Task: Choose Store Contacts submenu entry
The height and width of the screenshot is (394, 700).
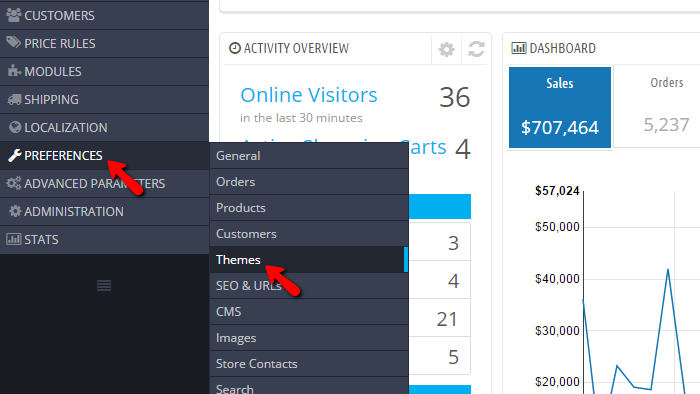Action: pyautogui.click(x=309, y=364)
